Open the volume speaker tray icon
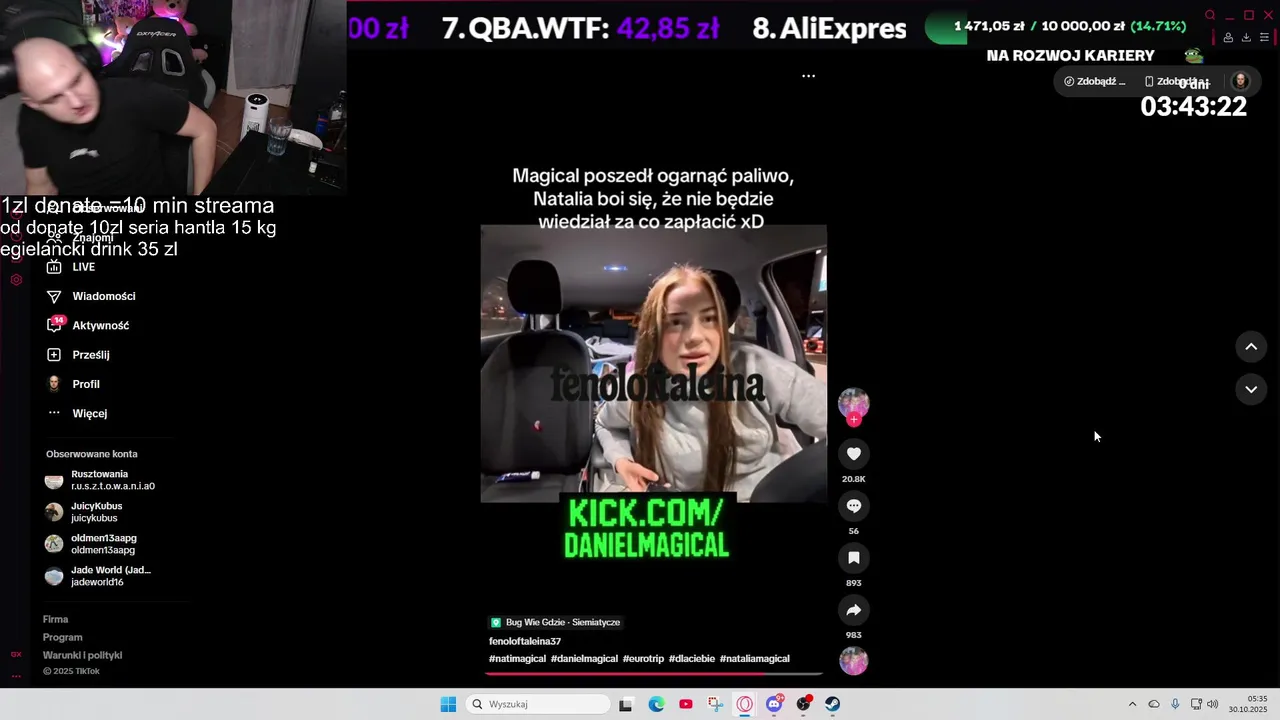 1212,704
